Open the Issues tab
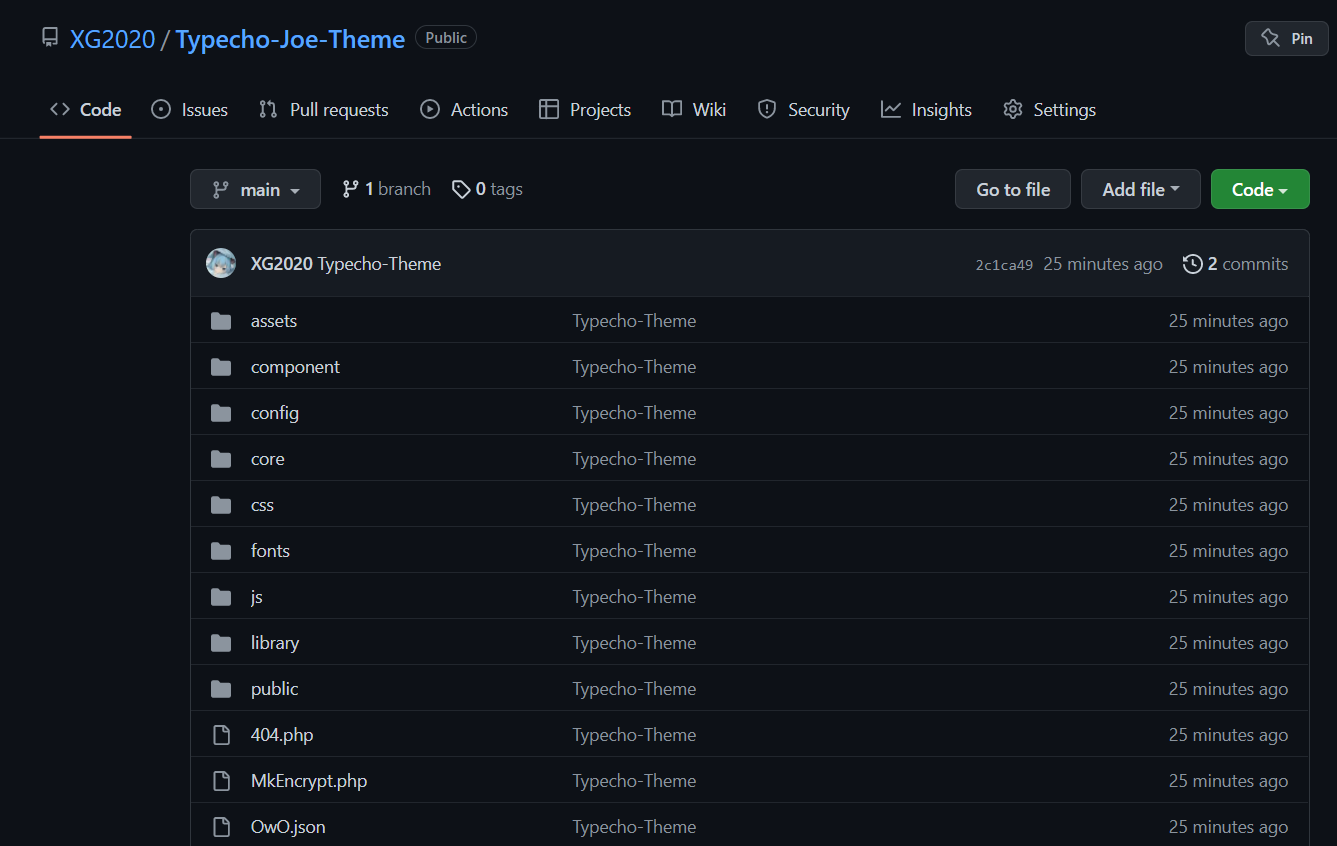This screenshot has height=846, width=1337. click(x=189, y=110)
